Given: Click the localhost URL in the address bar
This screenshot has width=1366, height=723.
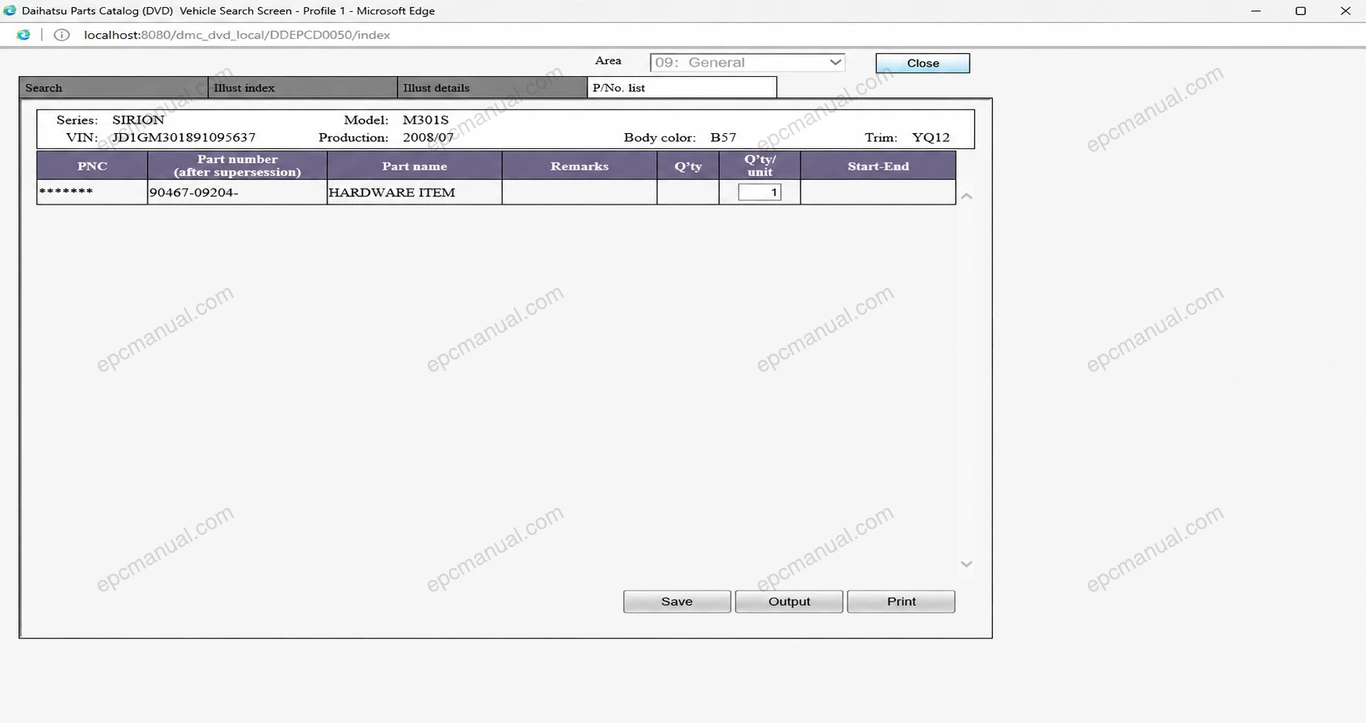Looking at the screenshot, I should [237, 35].
